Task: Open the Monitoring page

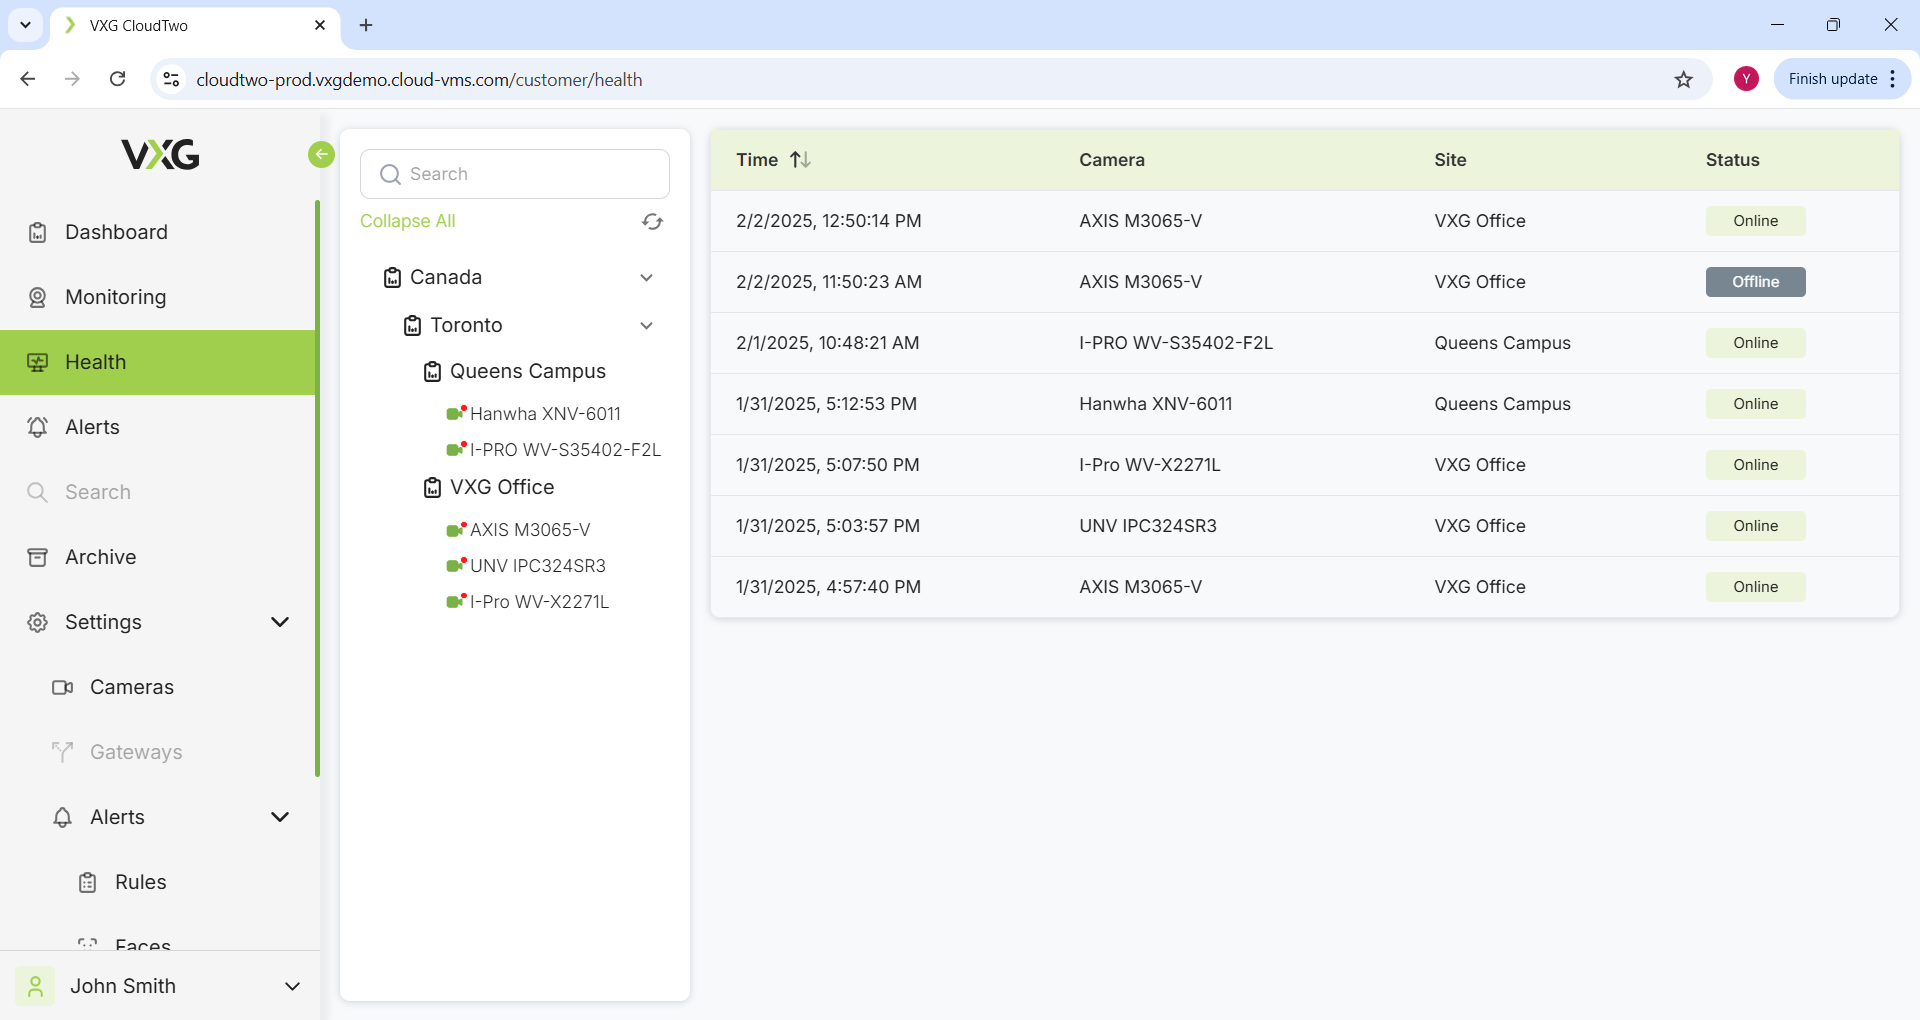Action: coord(115,297)
